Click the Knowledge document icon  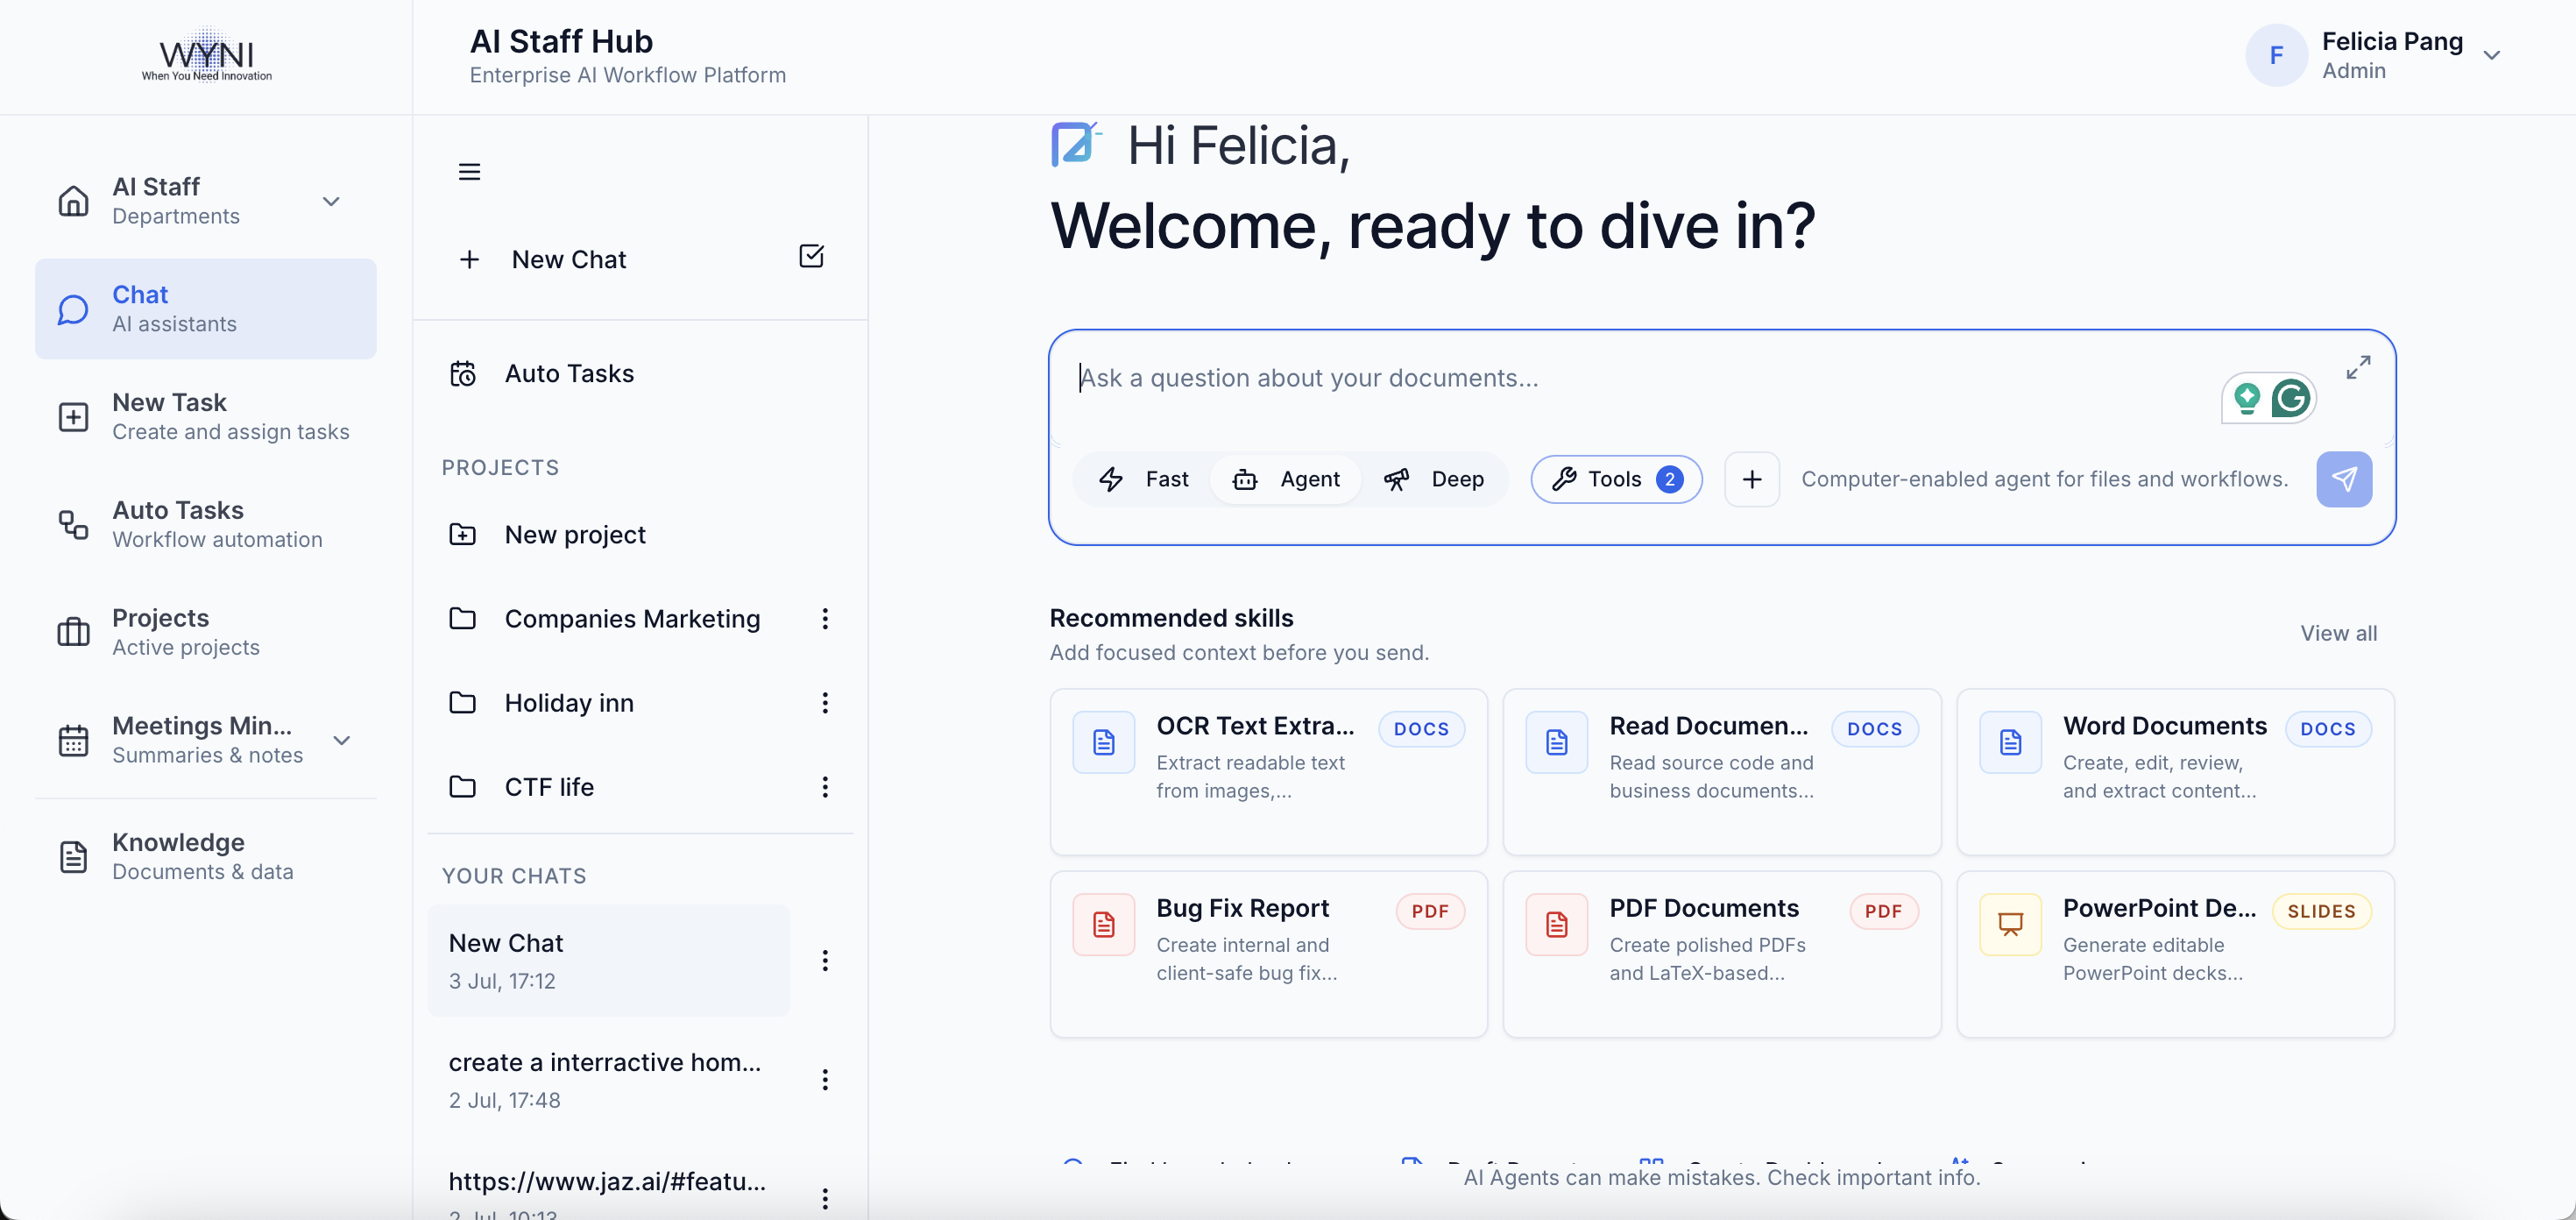tap(73, 857)
